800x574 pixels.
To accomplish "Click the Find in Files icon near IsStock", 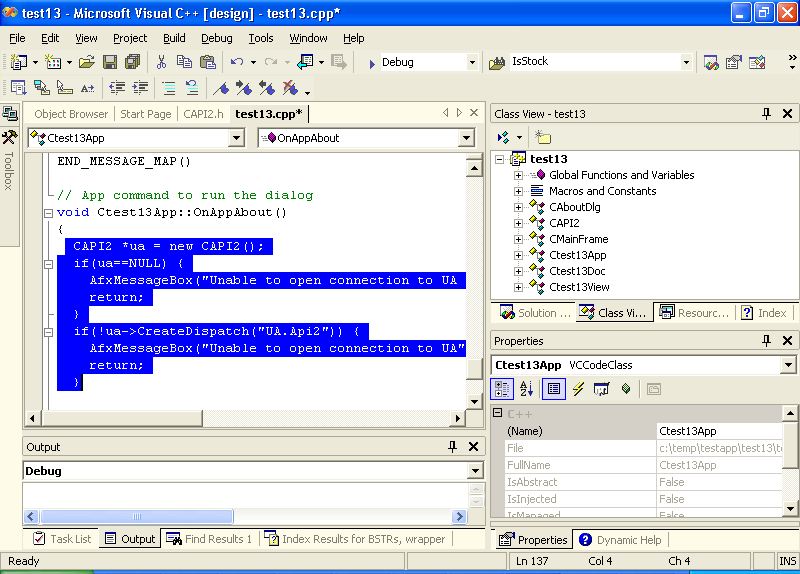I will coord(497,63).
